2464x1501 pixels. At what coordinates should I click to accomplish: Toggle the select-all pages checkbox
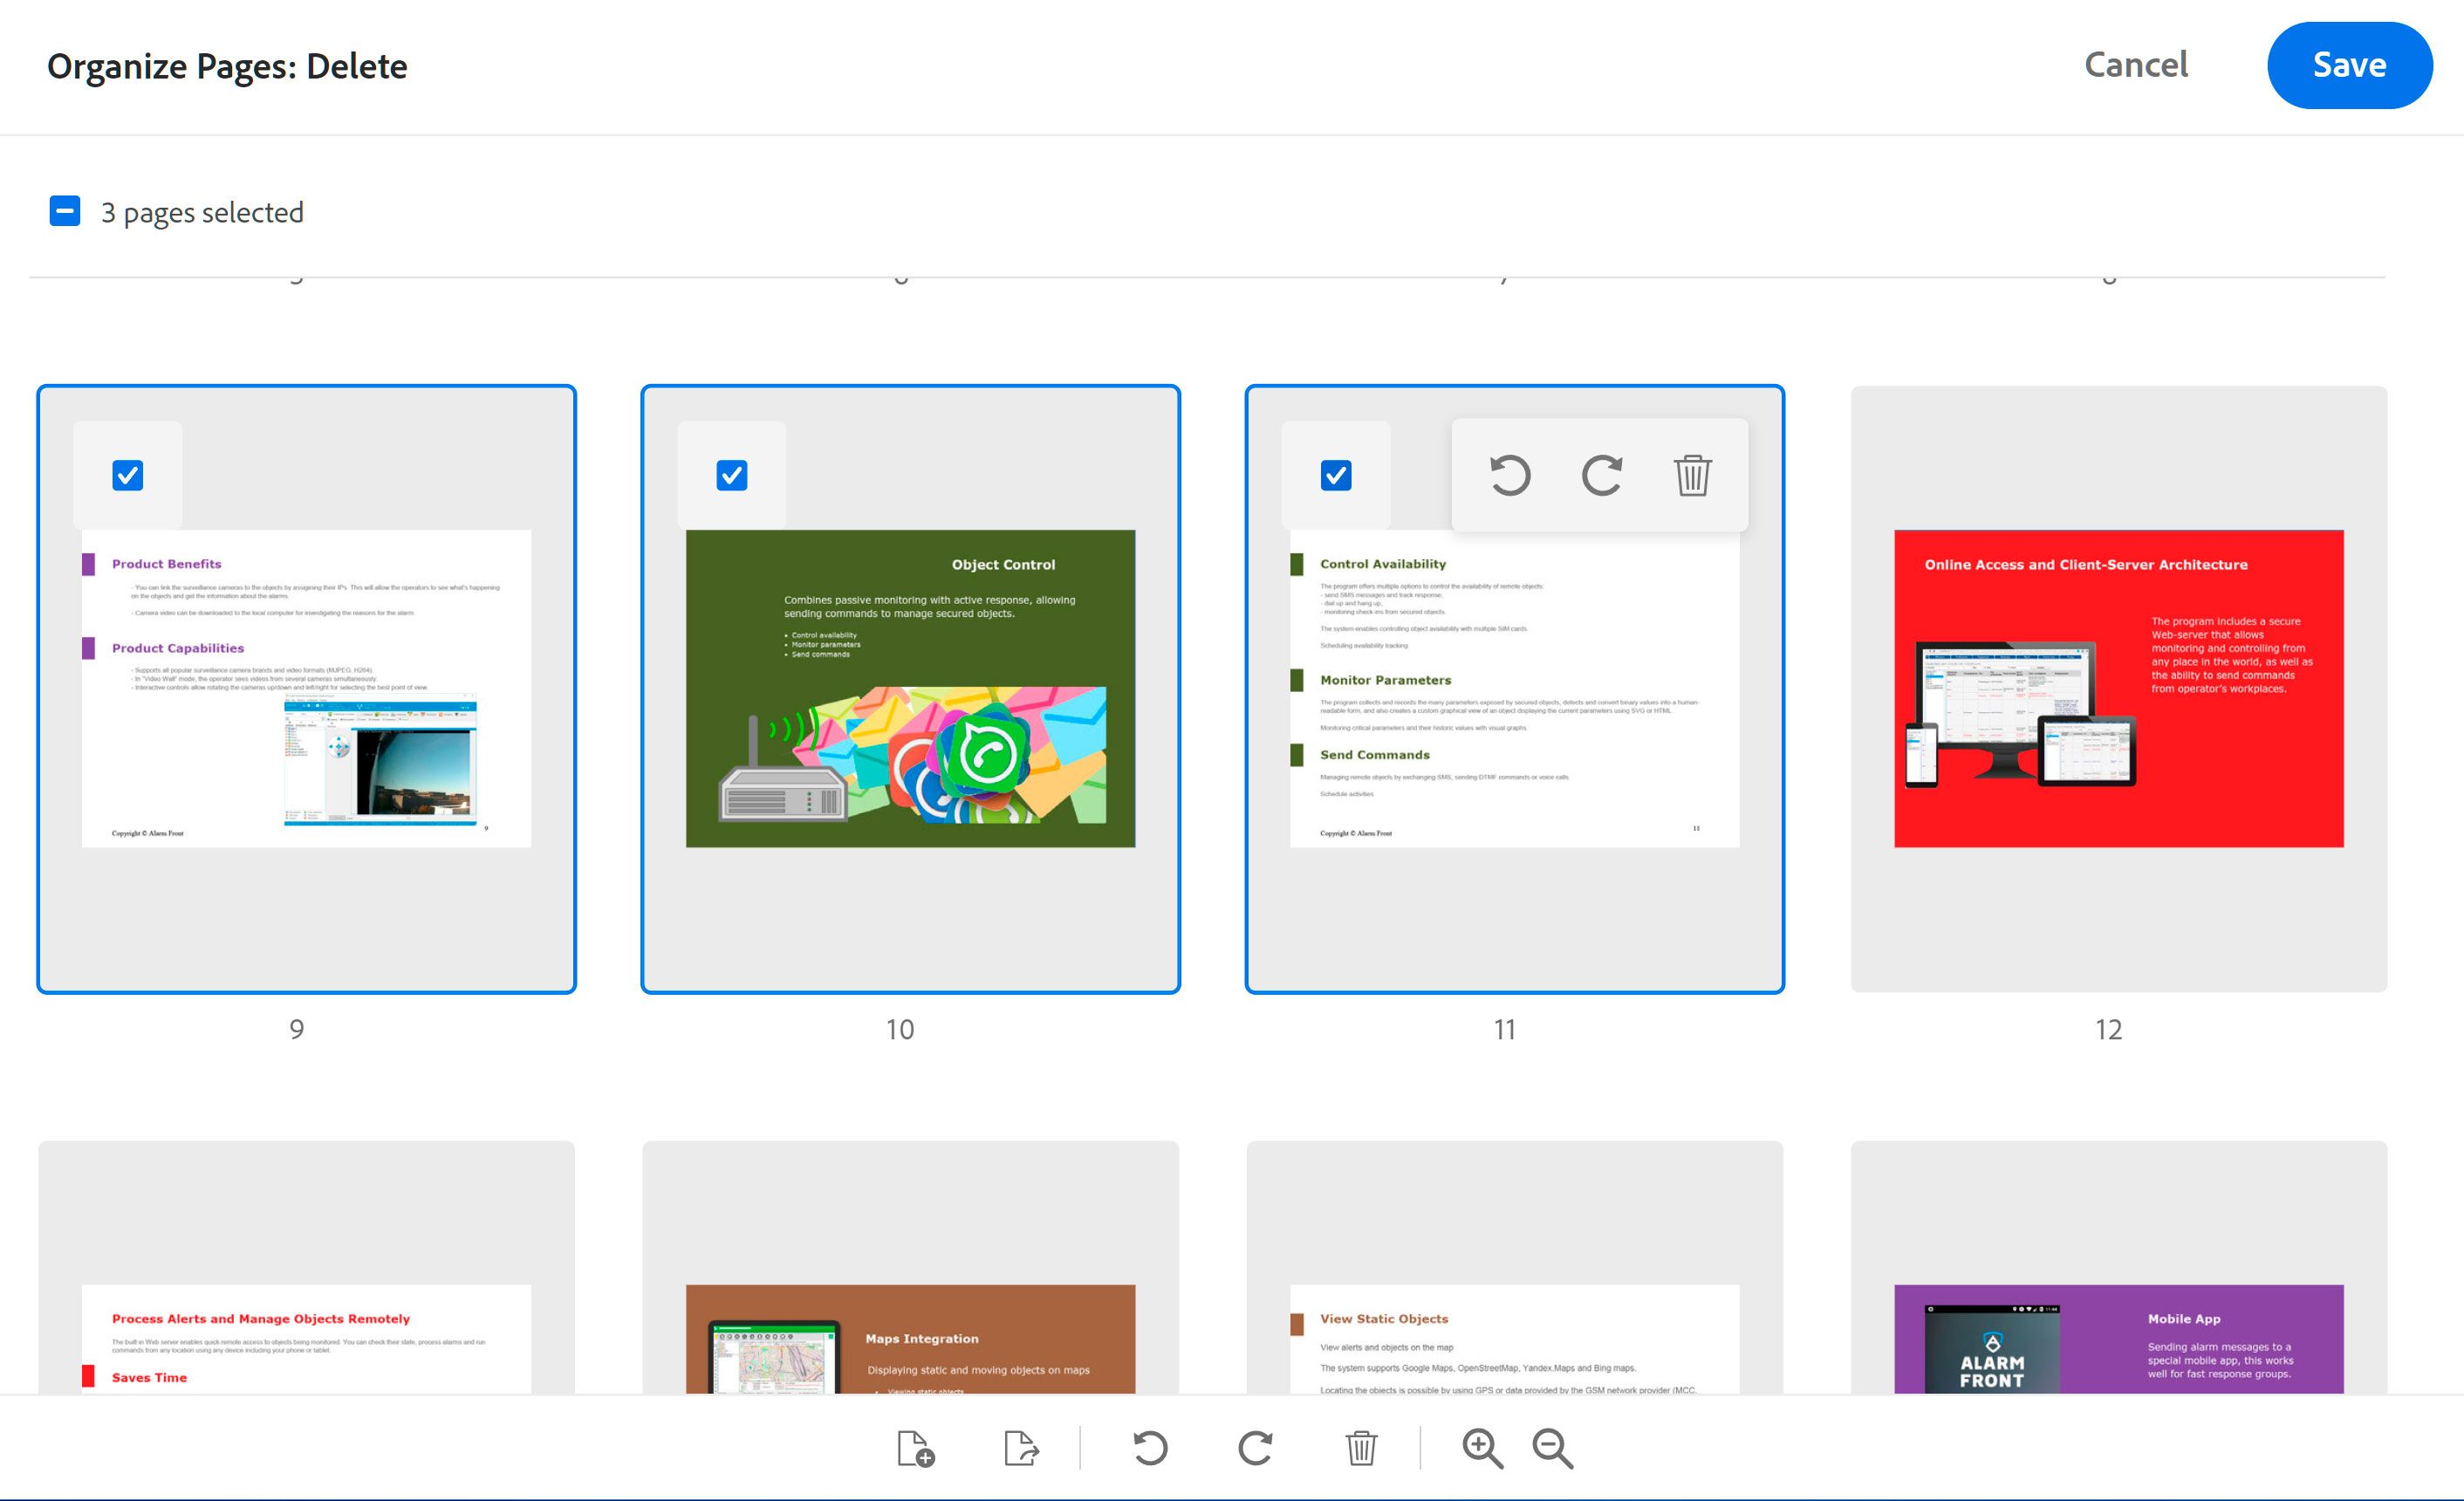tap(65, 211)
